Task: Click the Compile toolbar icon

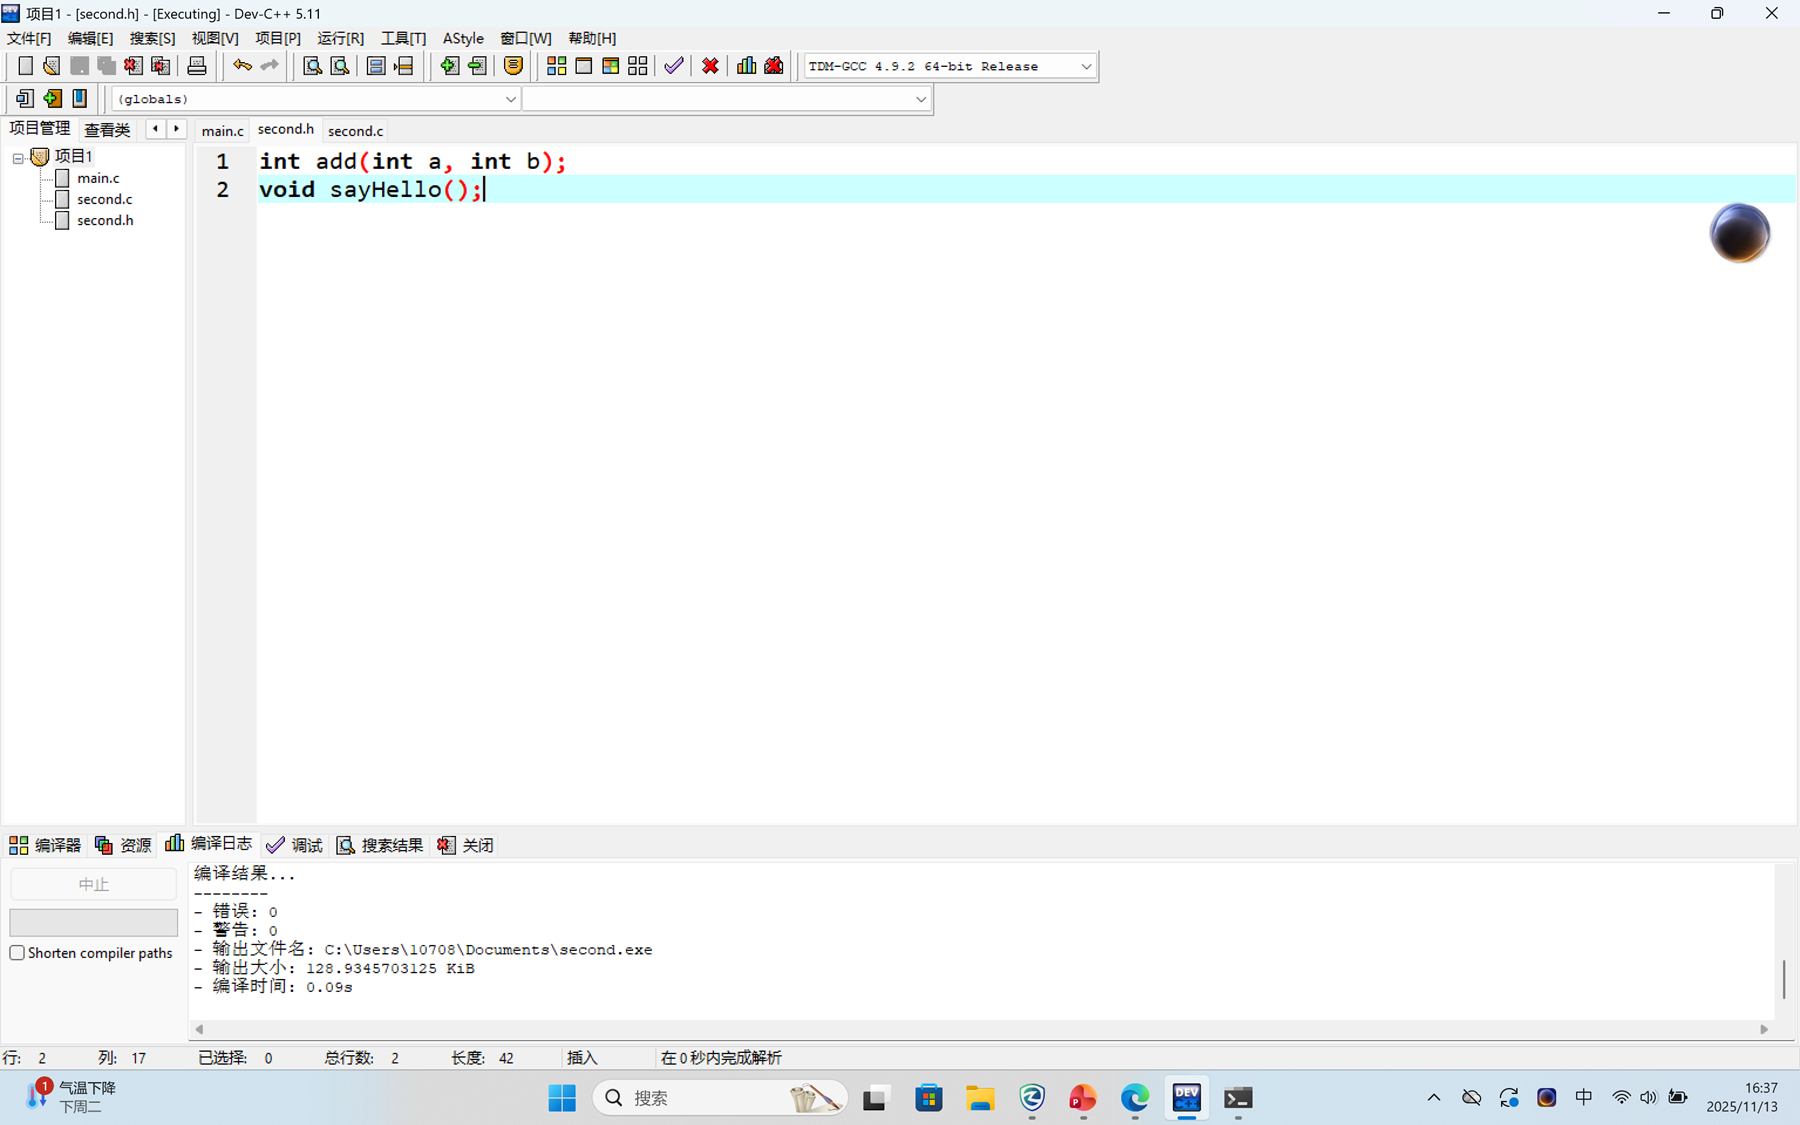Action: click(x=557, y=66)
